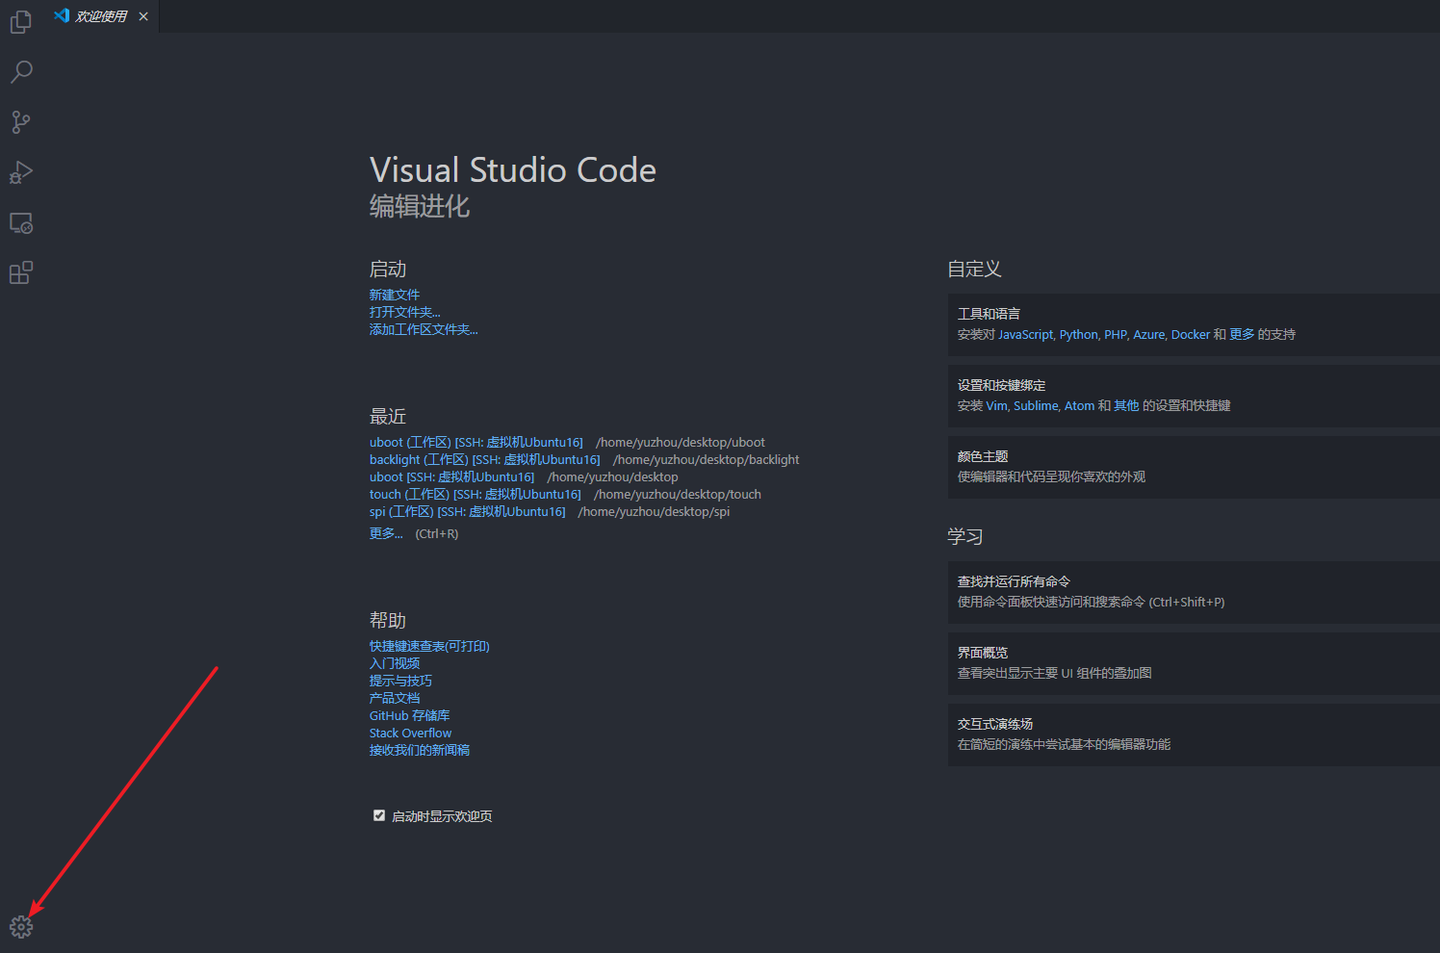Open the Remote Explorer view
The width and height of the screenshot is (1440, 953).
coord(21,222)
